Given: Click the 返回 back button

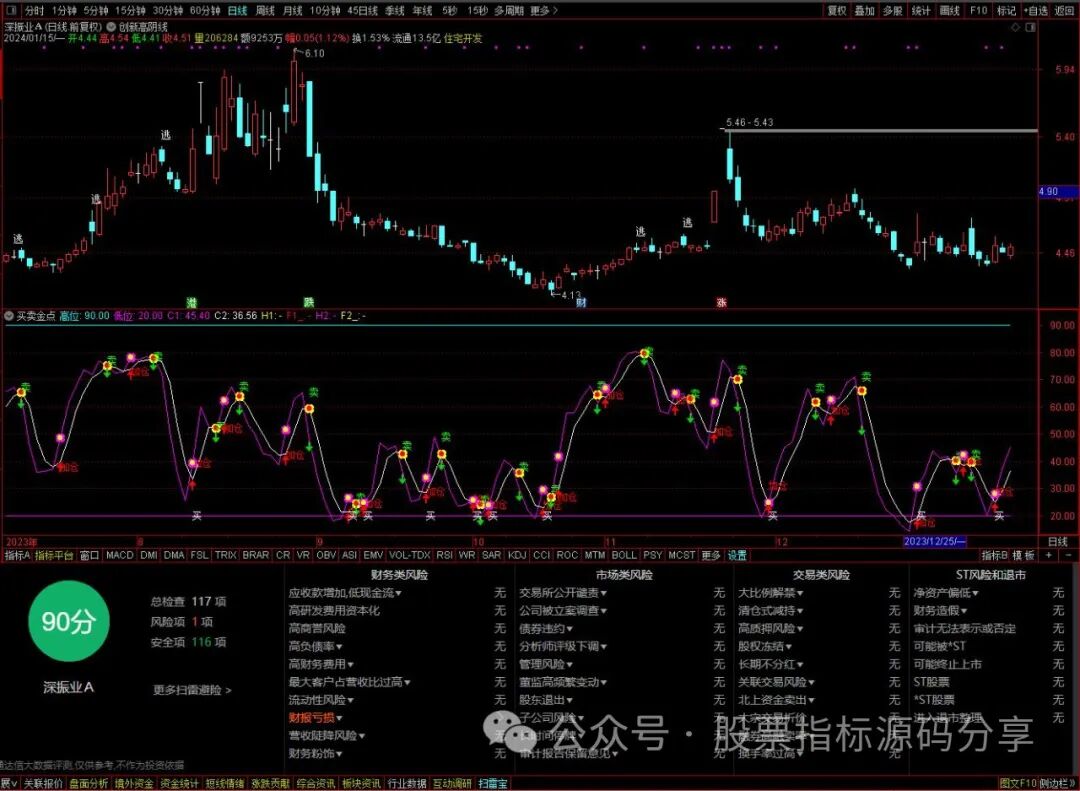Looking at the screenshot, I should coord(1065,10).
